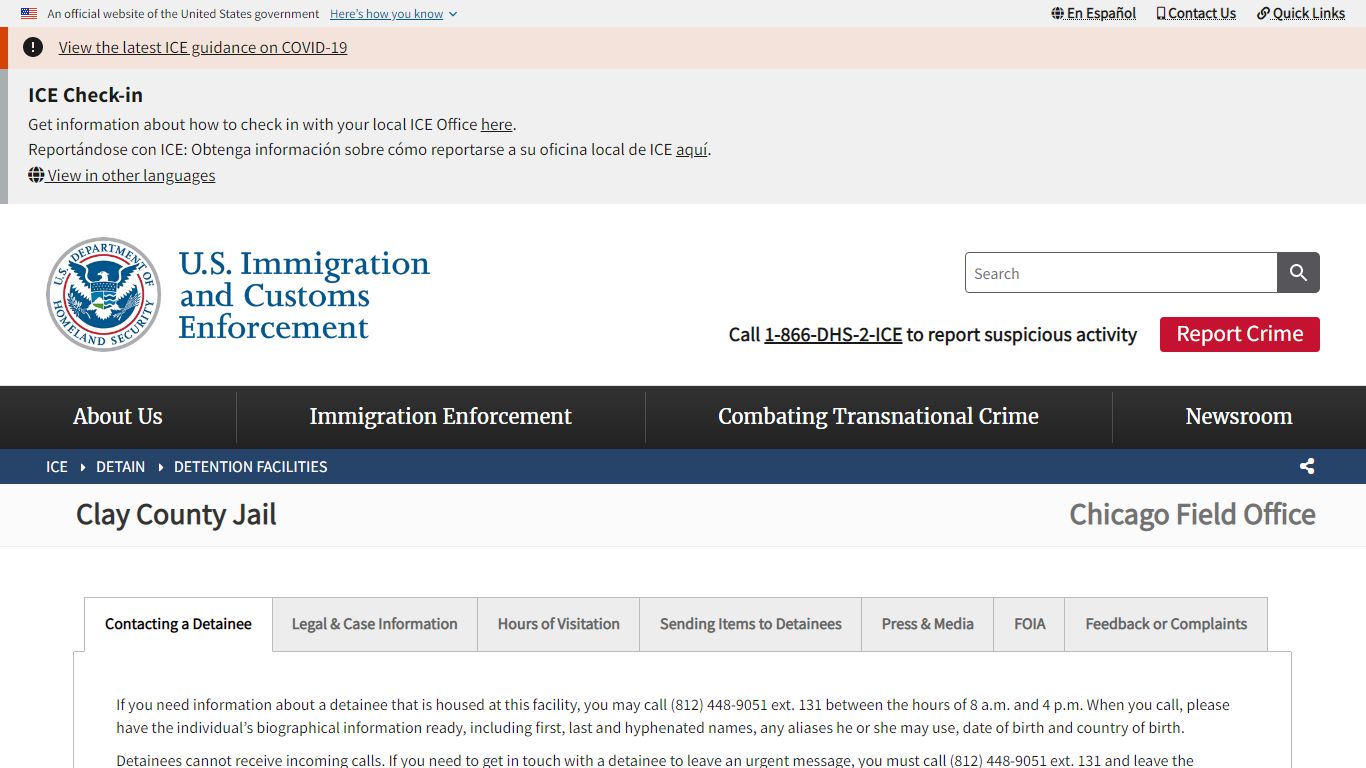Switch to Feedback or Complaints tab
1366x768 pixels.
click(x=1166, y=624)
